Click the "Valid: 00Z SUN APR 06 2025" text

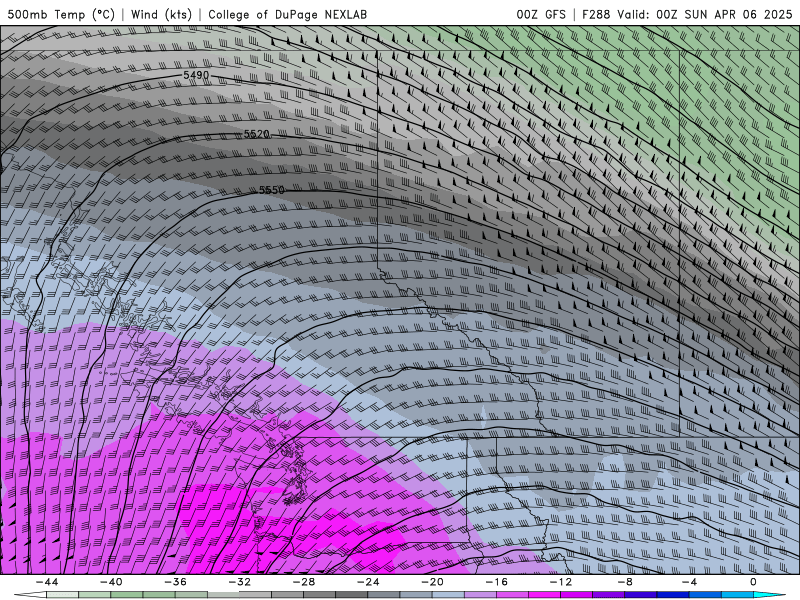point(705,14)
